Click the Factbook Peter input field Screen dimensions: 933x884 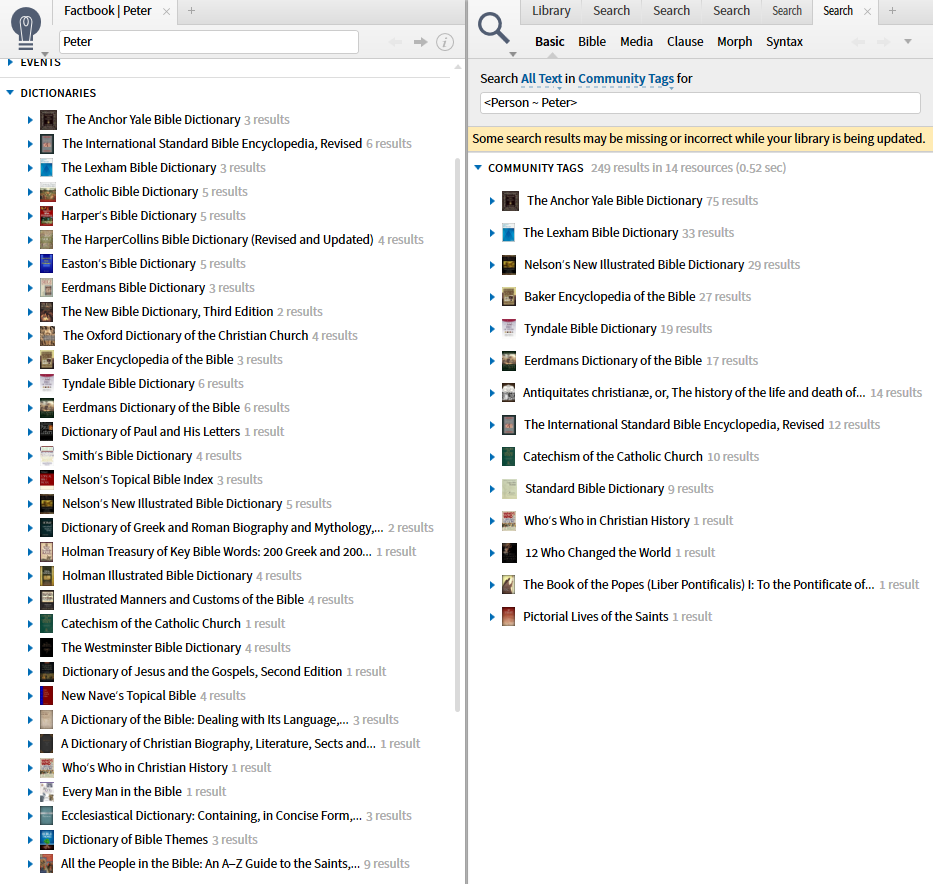(x=209, y=42)
